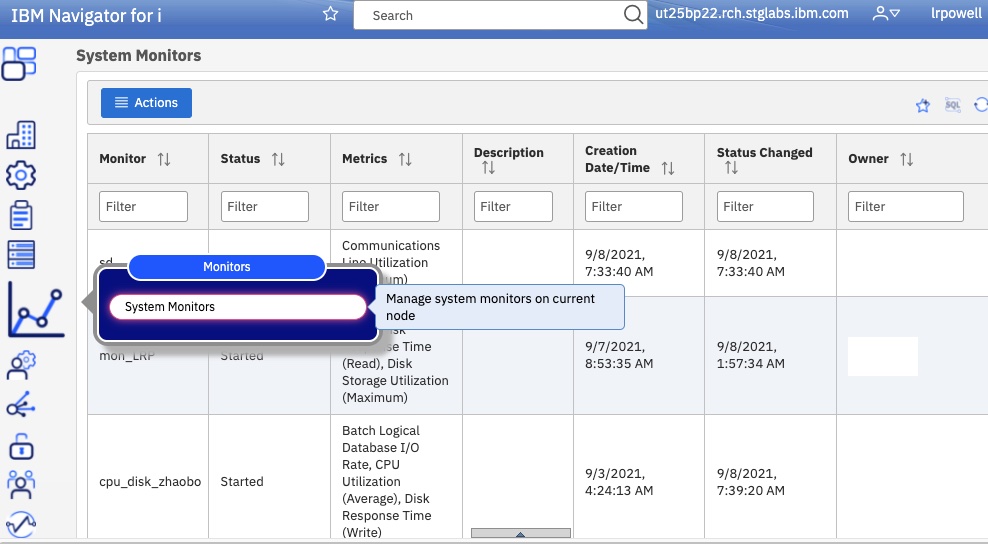Click the Creation Date/Time filter field
Screen dimensions: 988x544
click(633, 206)
